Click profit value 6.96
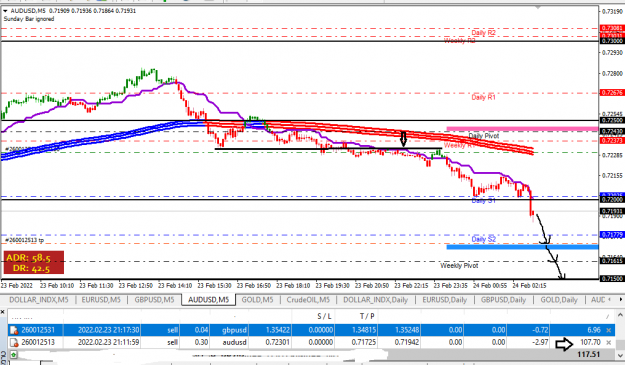Screen dimensions: 625x365 (x=594, y=330)
